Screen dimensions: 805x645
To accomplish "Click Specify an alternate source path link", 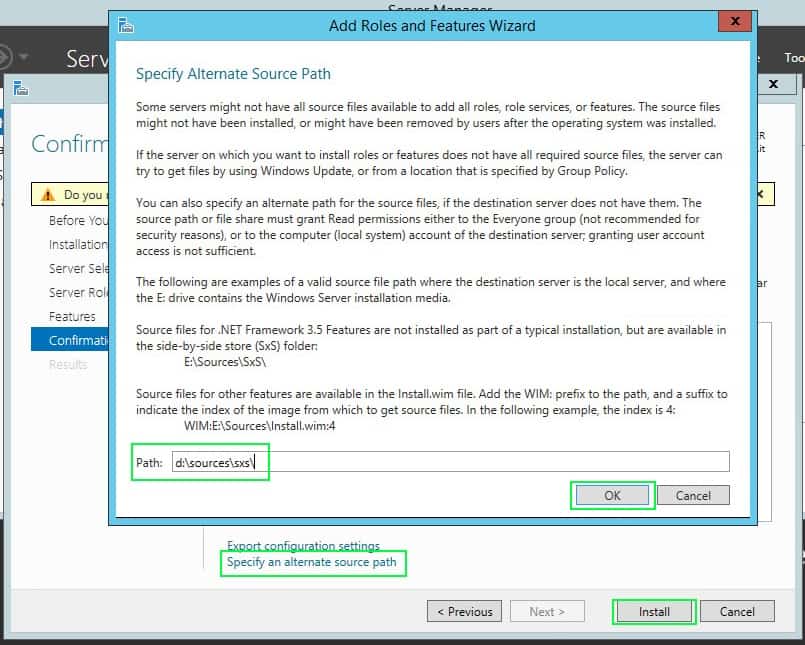I will (x=311, y=563).
